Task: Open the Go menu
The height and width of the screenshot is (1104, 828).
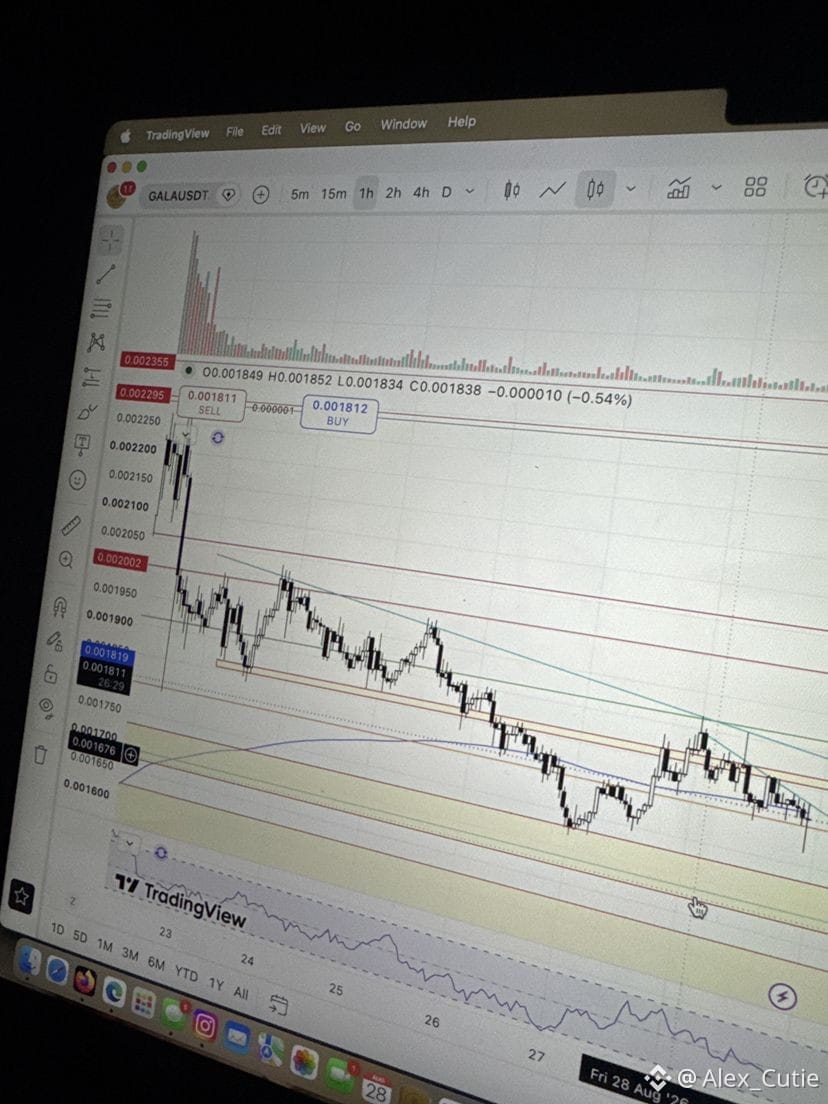Action: (353, 127)
